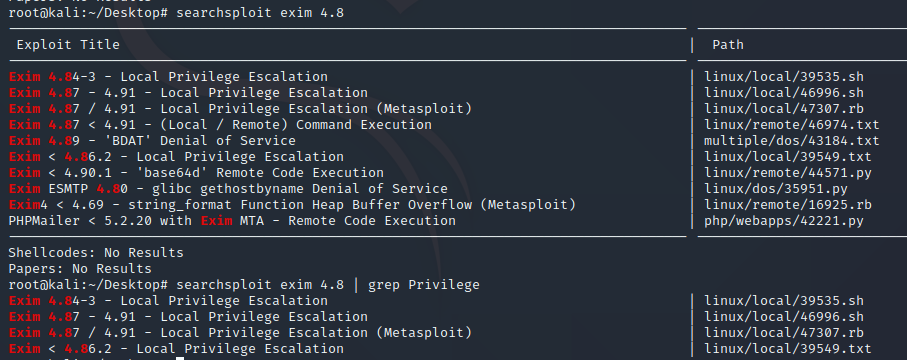Click linux/local/39549.txt in grep results
907x360 pixels.
(x=788, y=349)
